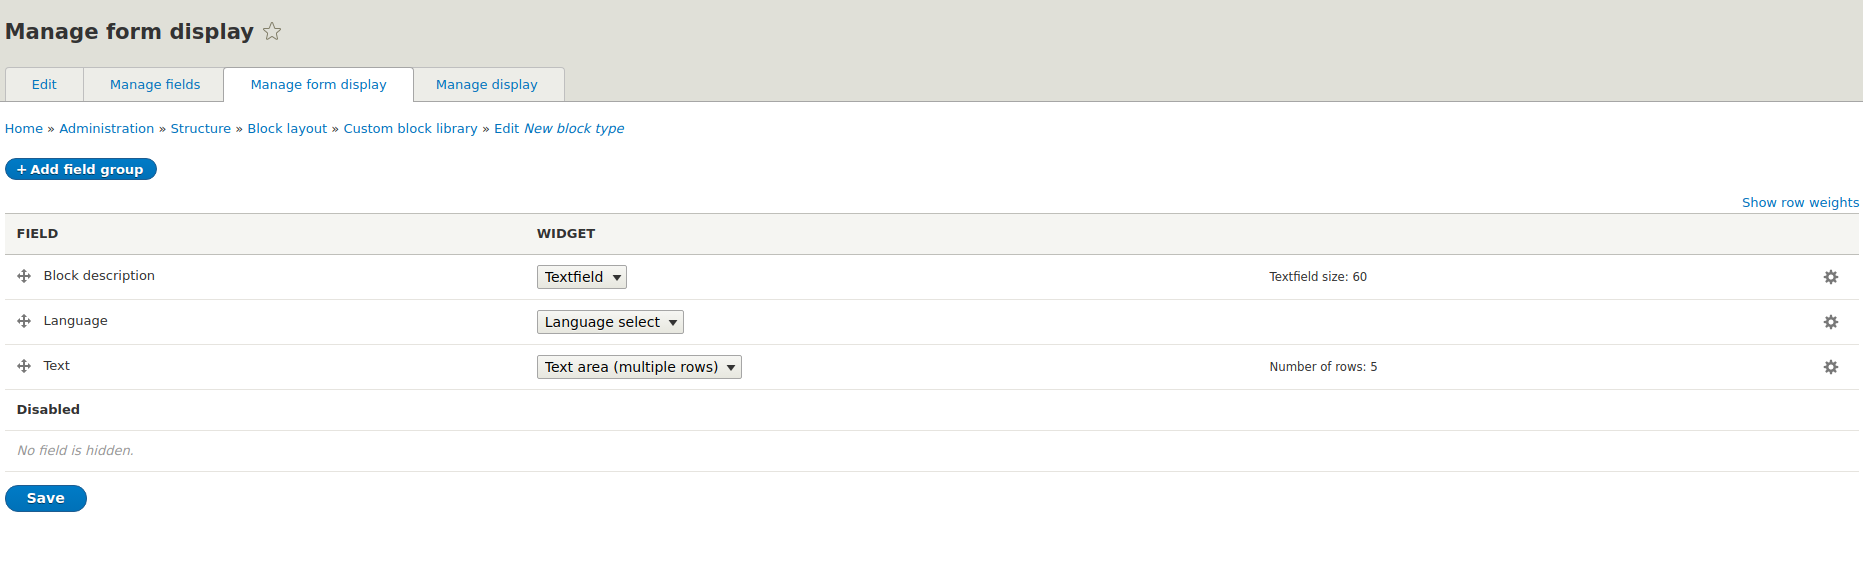This screenshot has height=569, width=1863.
Task: Switch to the Manage fields tab
Action: pyautogui.click(x=155, y=85)
